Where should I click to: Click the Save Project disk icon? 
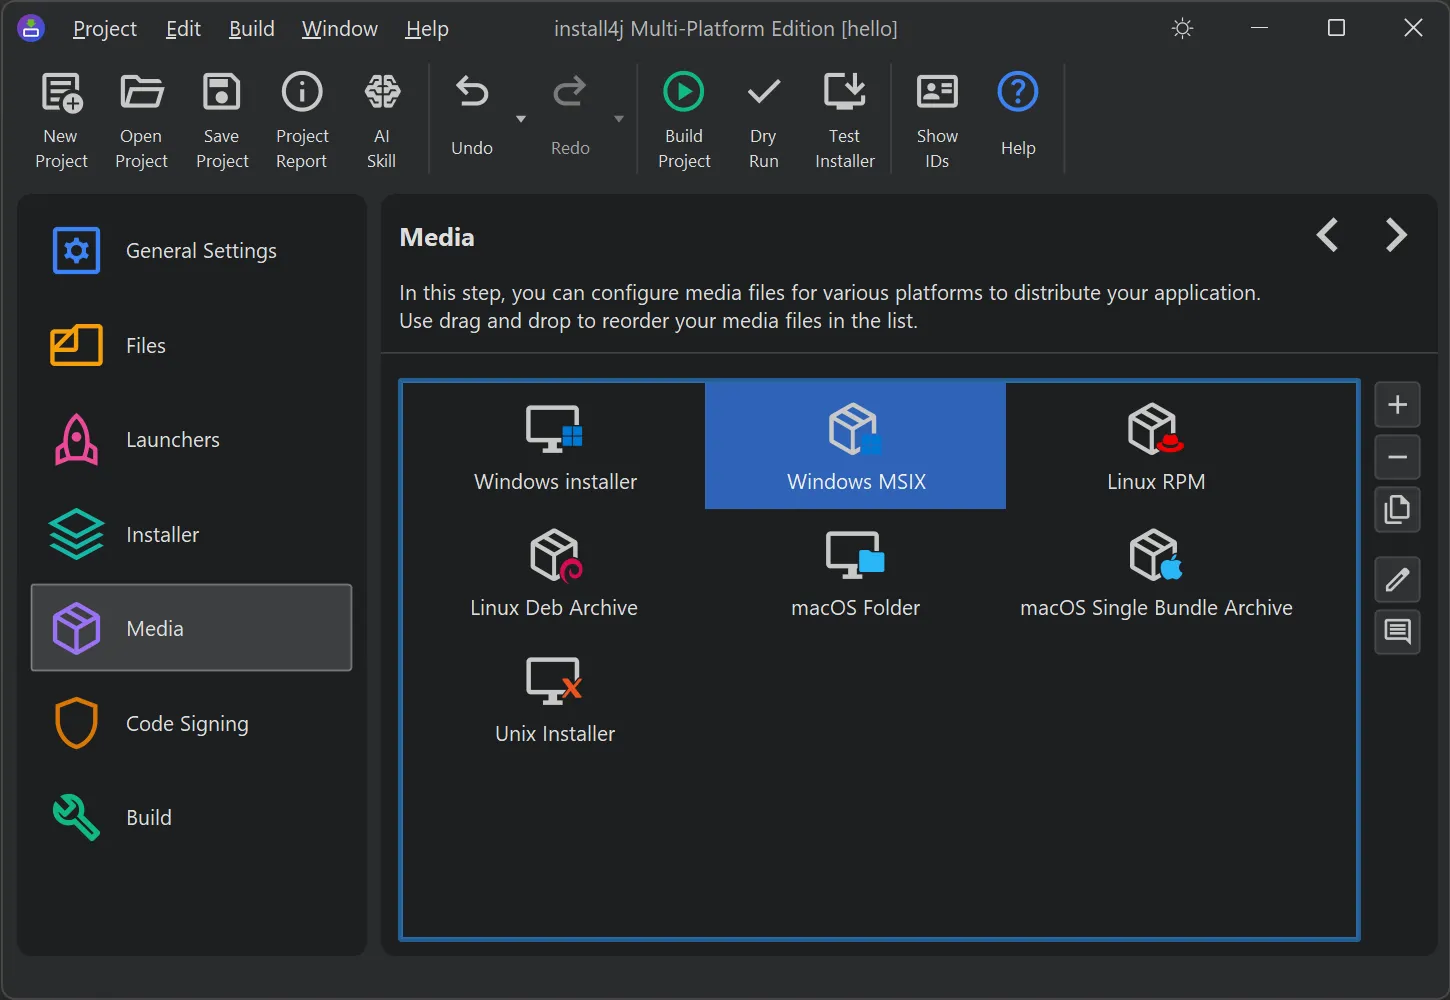pos(221,92)
